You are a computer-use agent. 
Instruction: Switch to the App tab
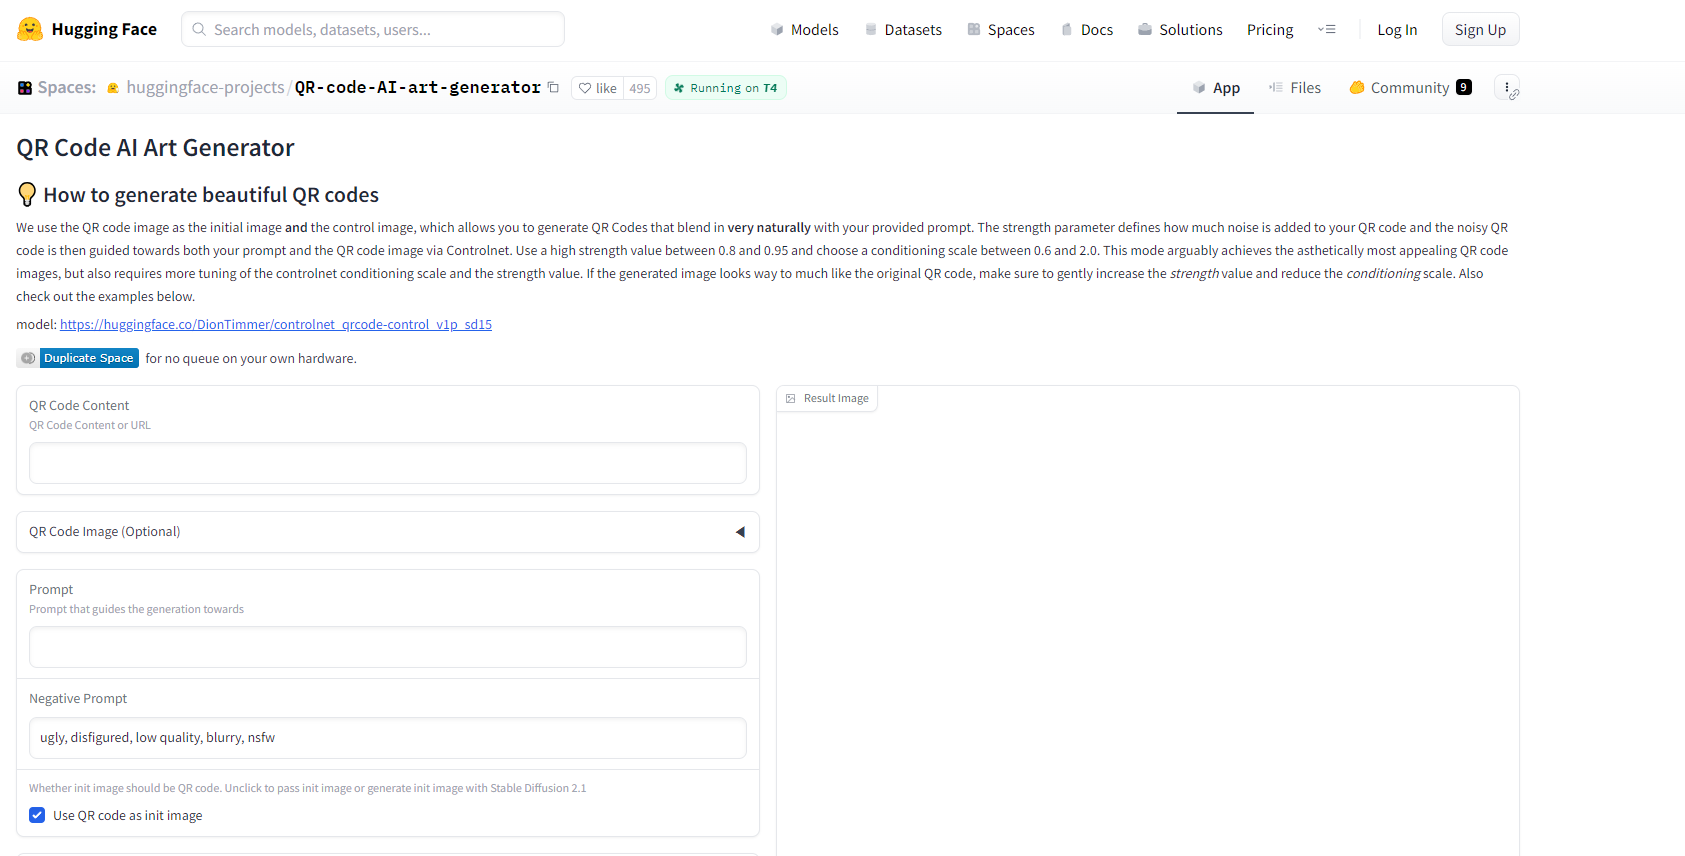(x=1215, y=88)
